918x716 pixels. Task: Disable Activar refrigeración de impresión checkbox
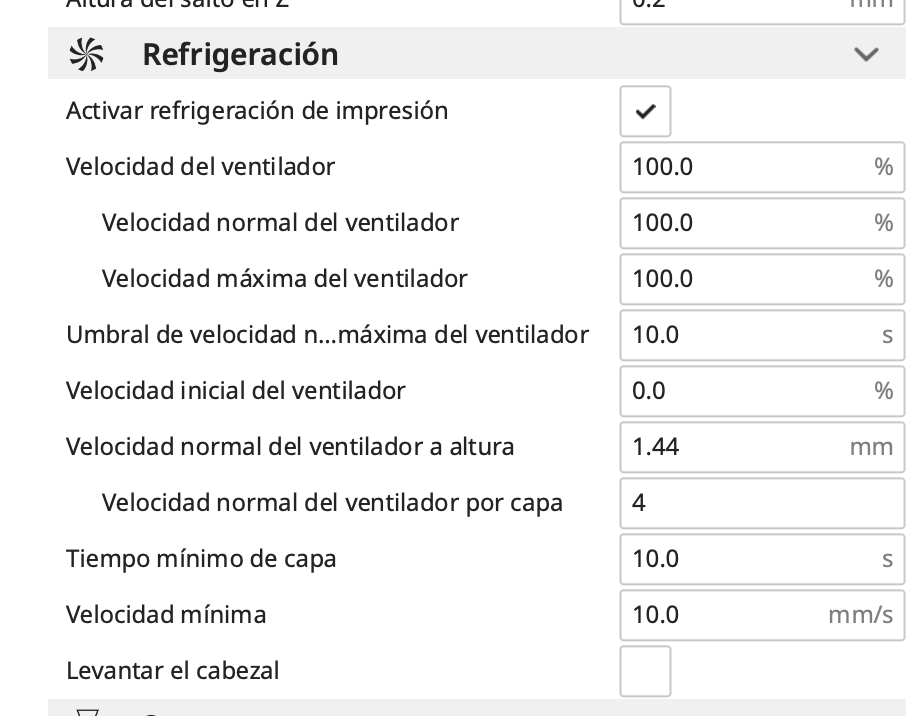[645, 111]
